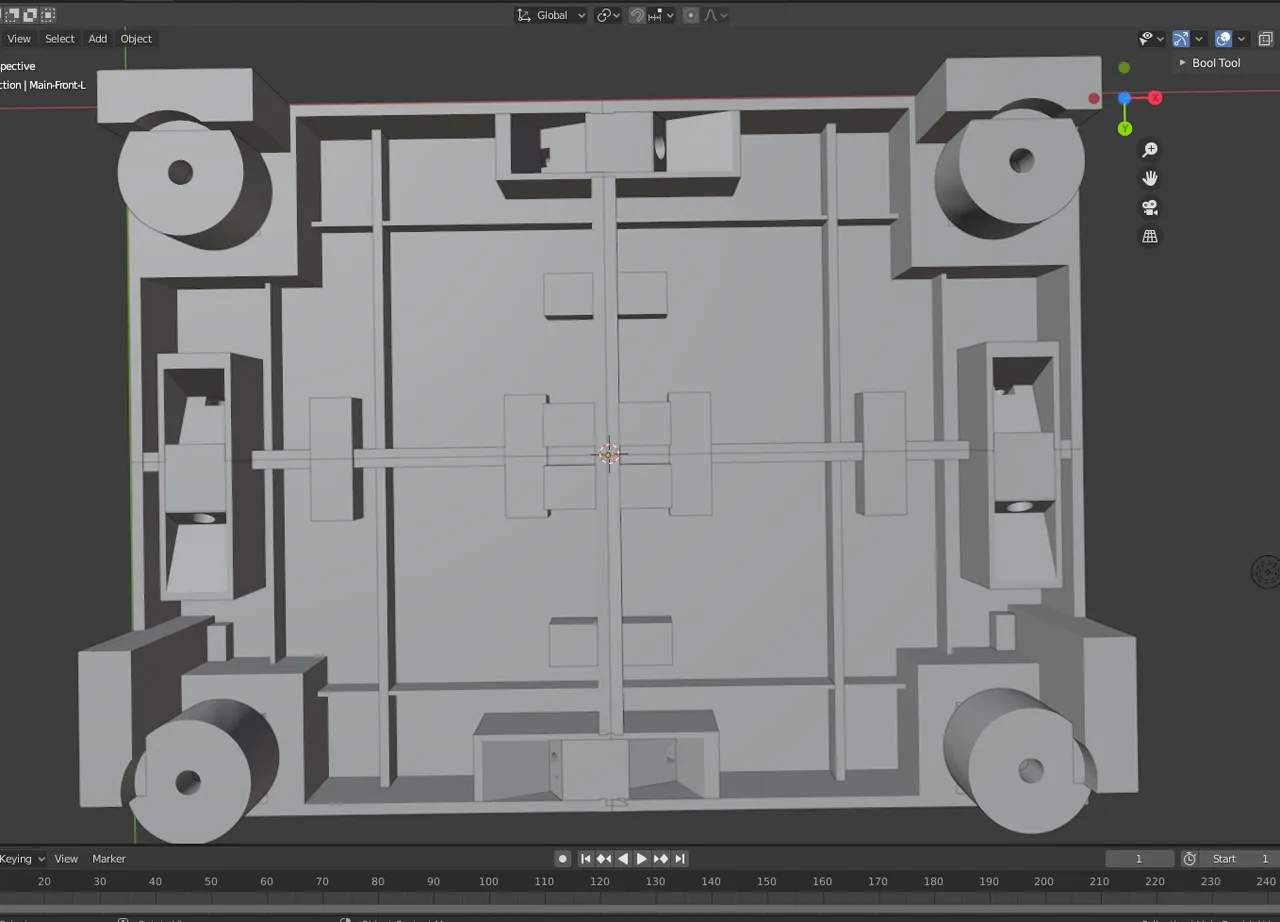Toggle the show overlays button

pyautogui.click(x=1223, y=39)
